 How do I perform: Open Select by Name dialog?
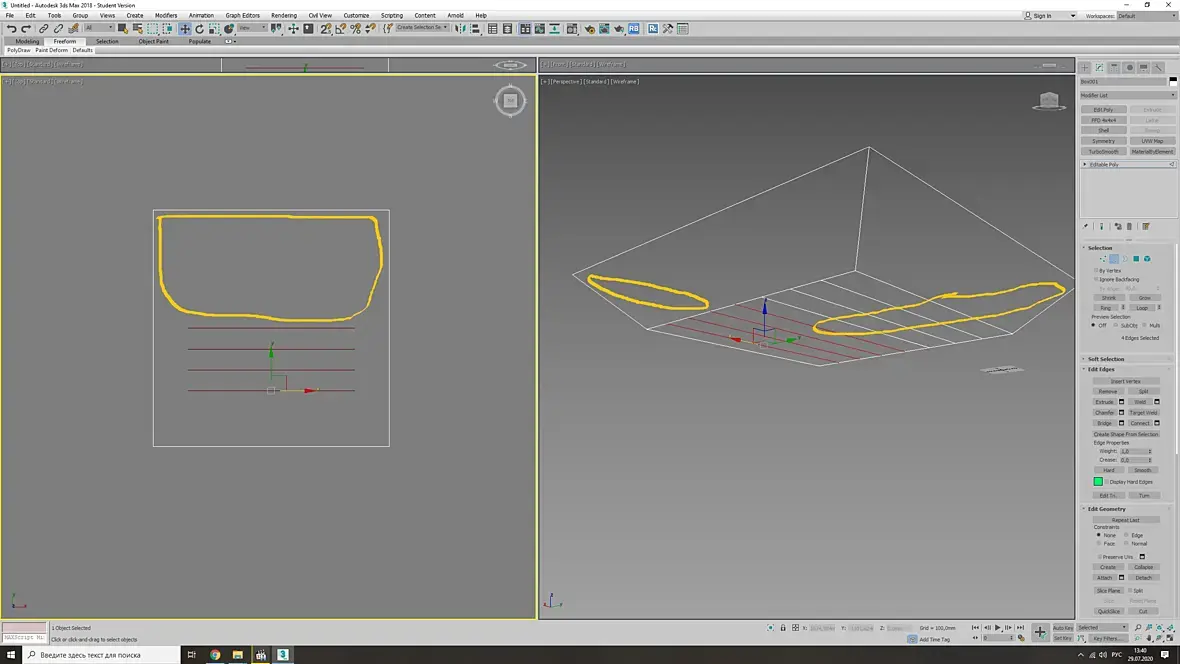pos(137,29)
